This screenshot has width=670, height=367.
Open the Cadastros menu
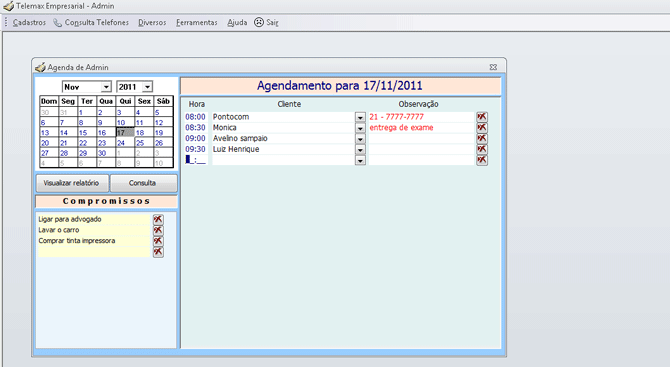tap(29, 22)
